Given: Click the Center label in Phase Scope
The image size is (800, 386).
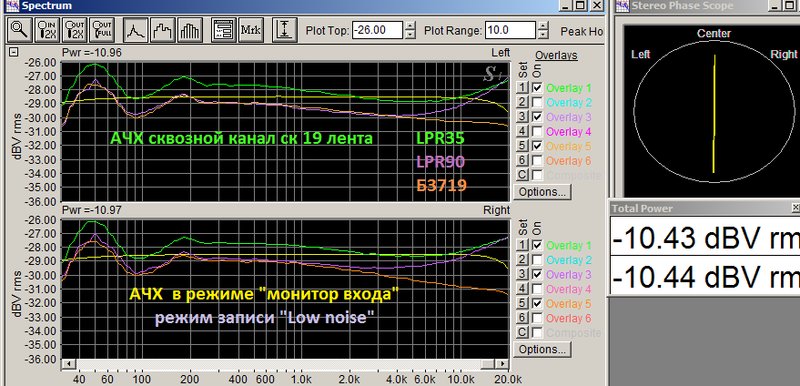Looking at the screenshot, I should point(714,34).
